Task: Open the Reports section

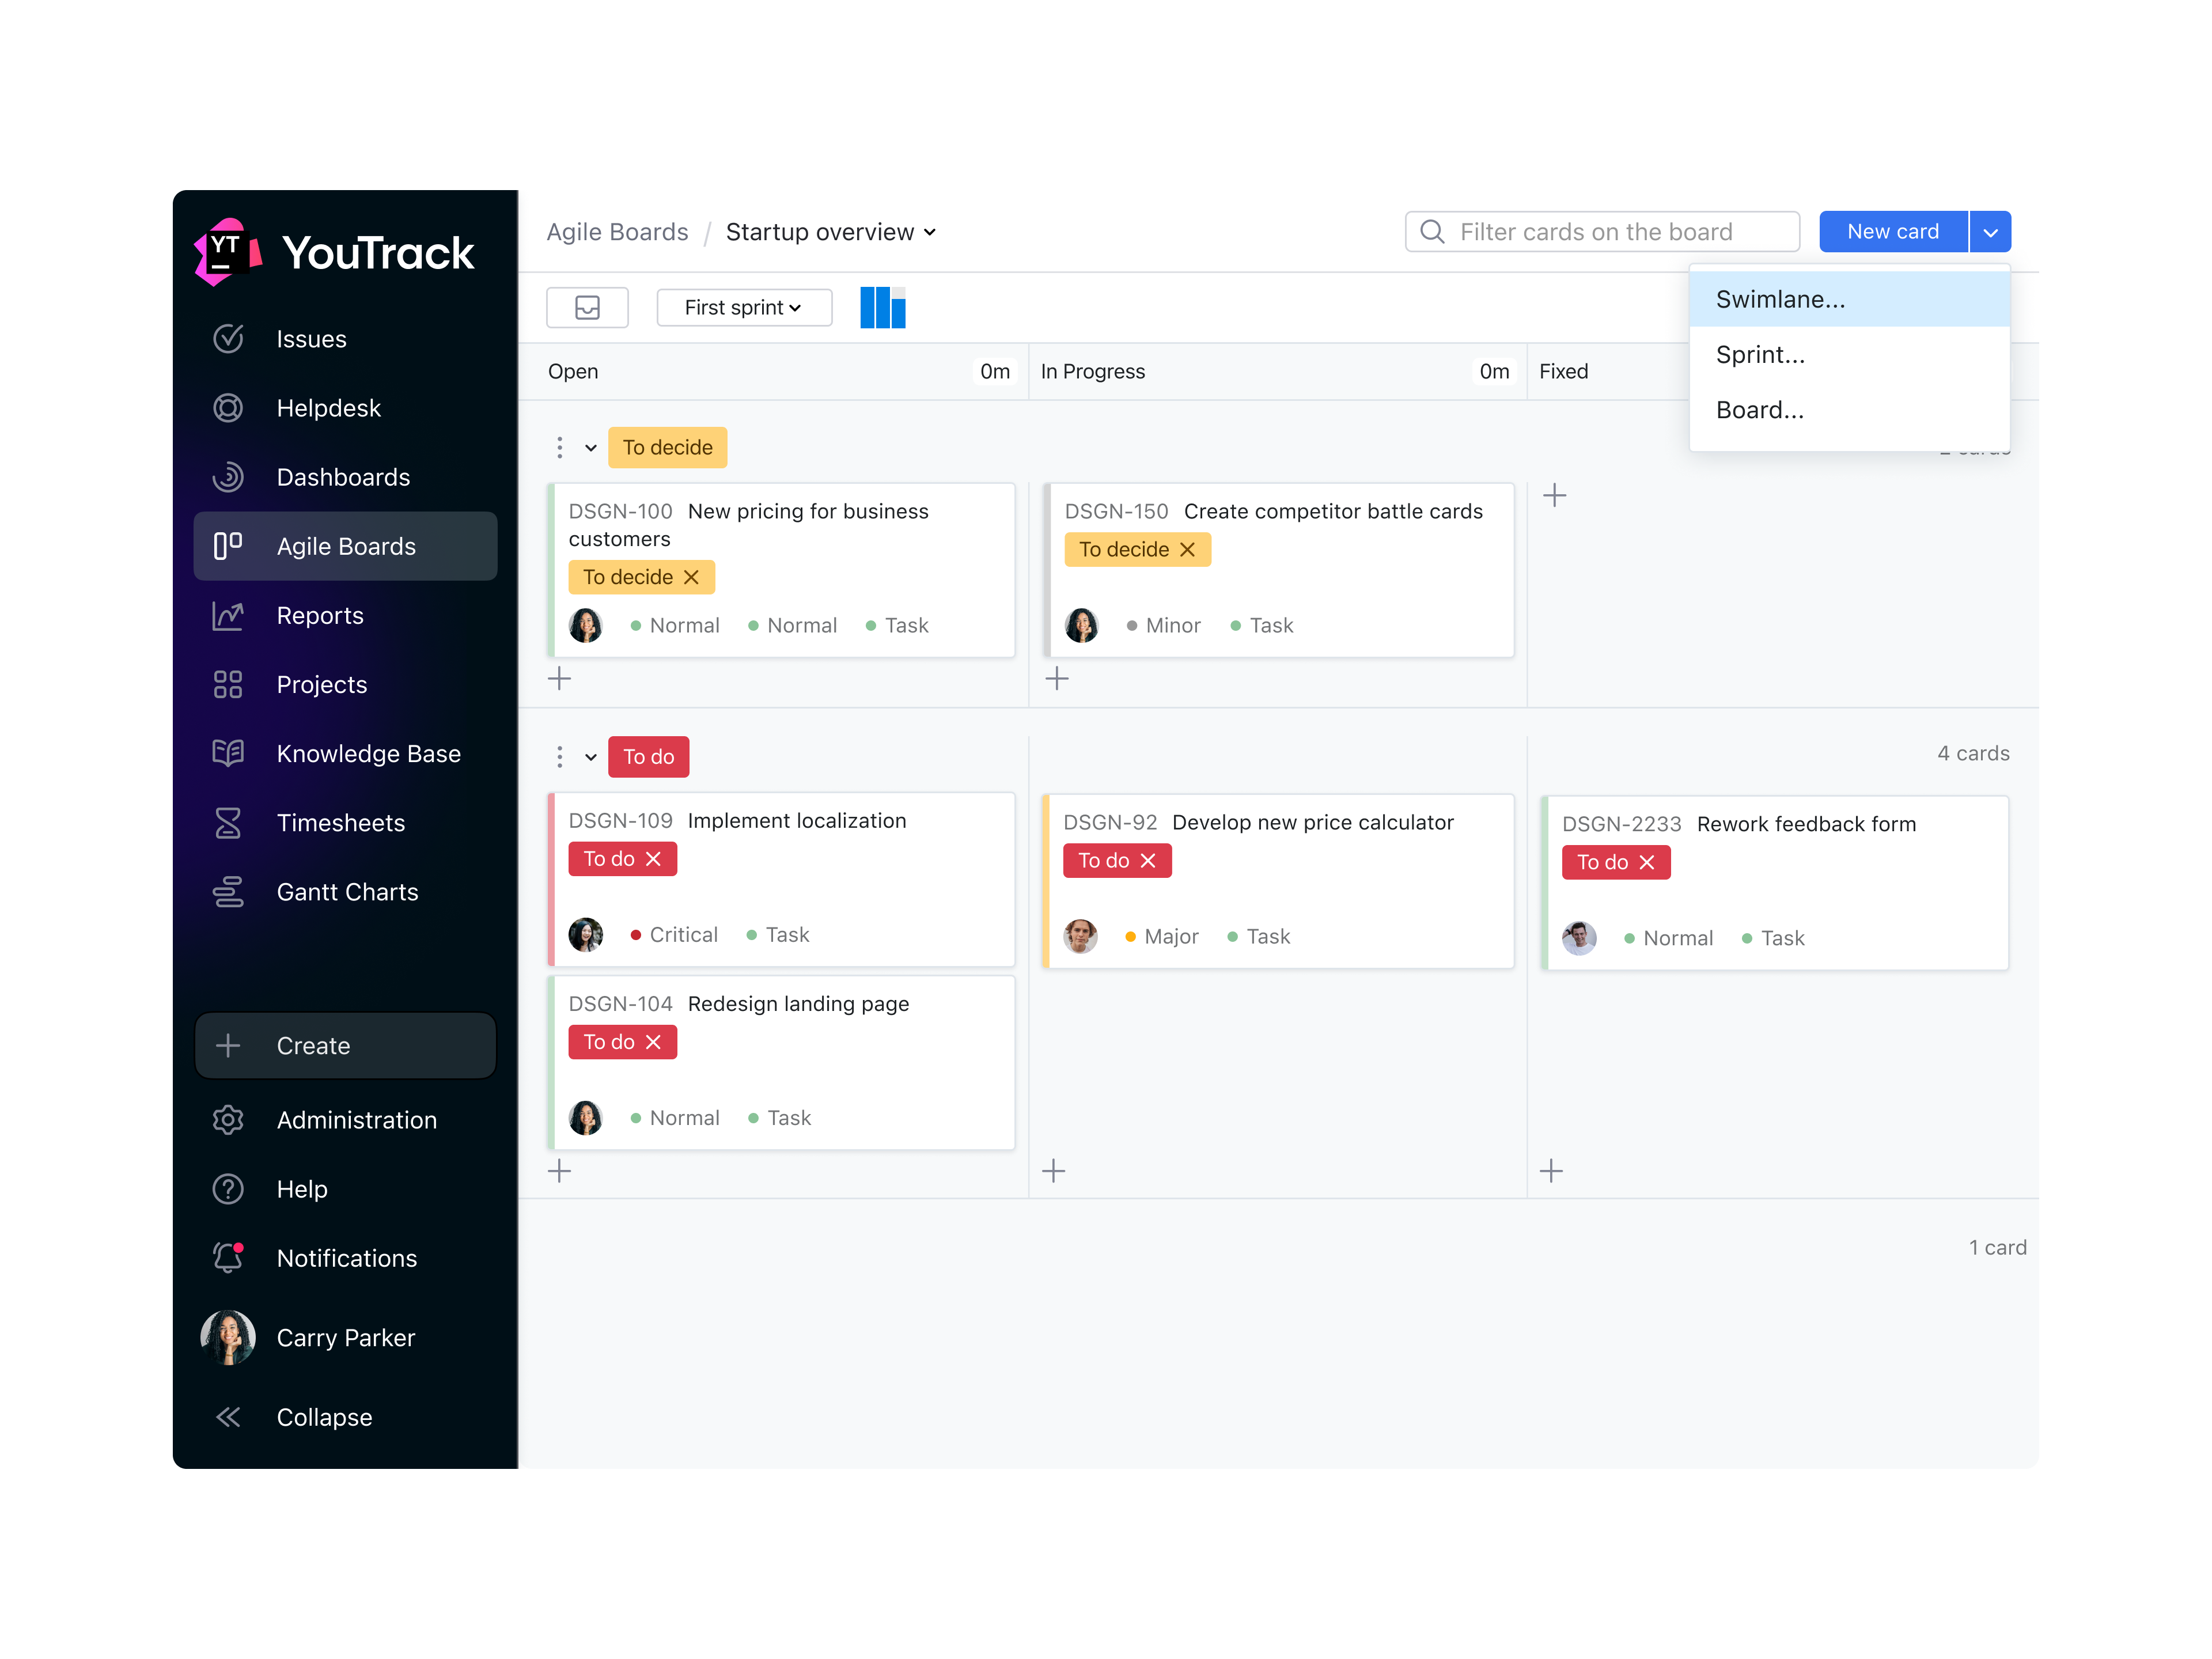Action: click(320, 615)
